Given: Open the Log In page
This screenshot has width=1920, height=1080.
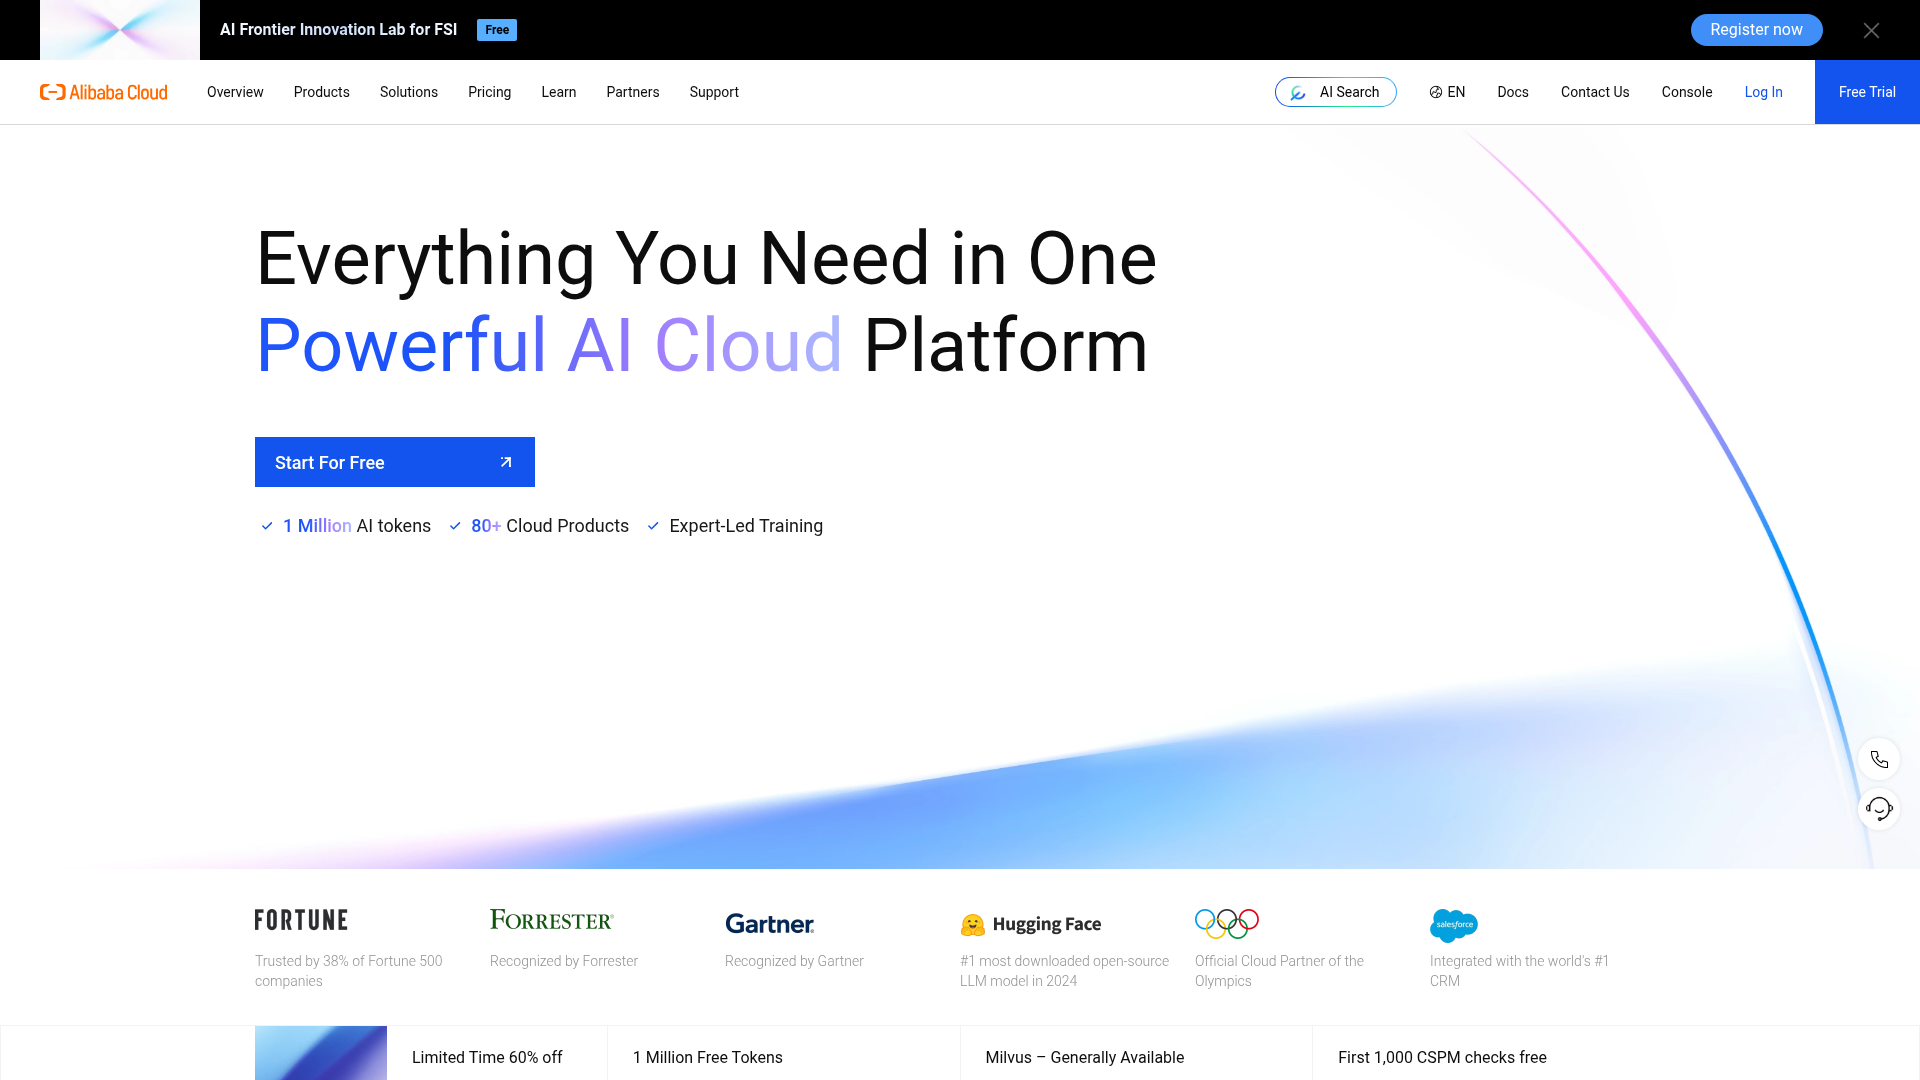Looking at the screenshot, I should pyautogui.click(x=1763, y=92).
